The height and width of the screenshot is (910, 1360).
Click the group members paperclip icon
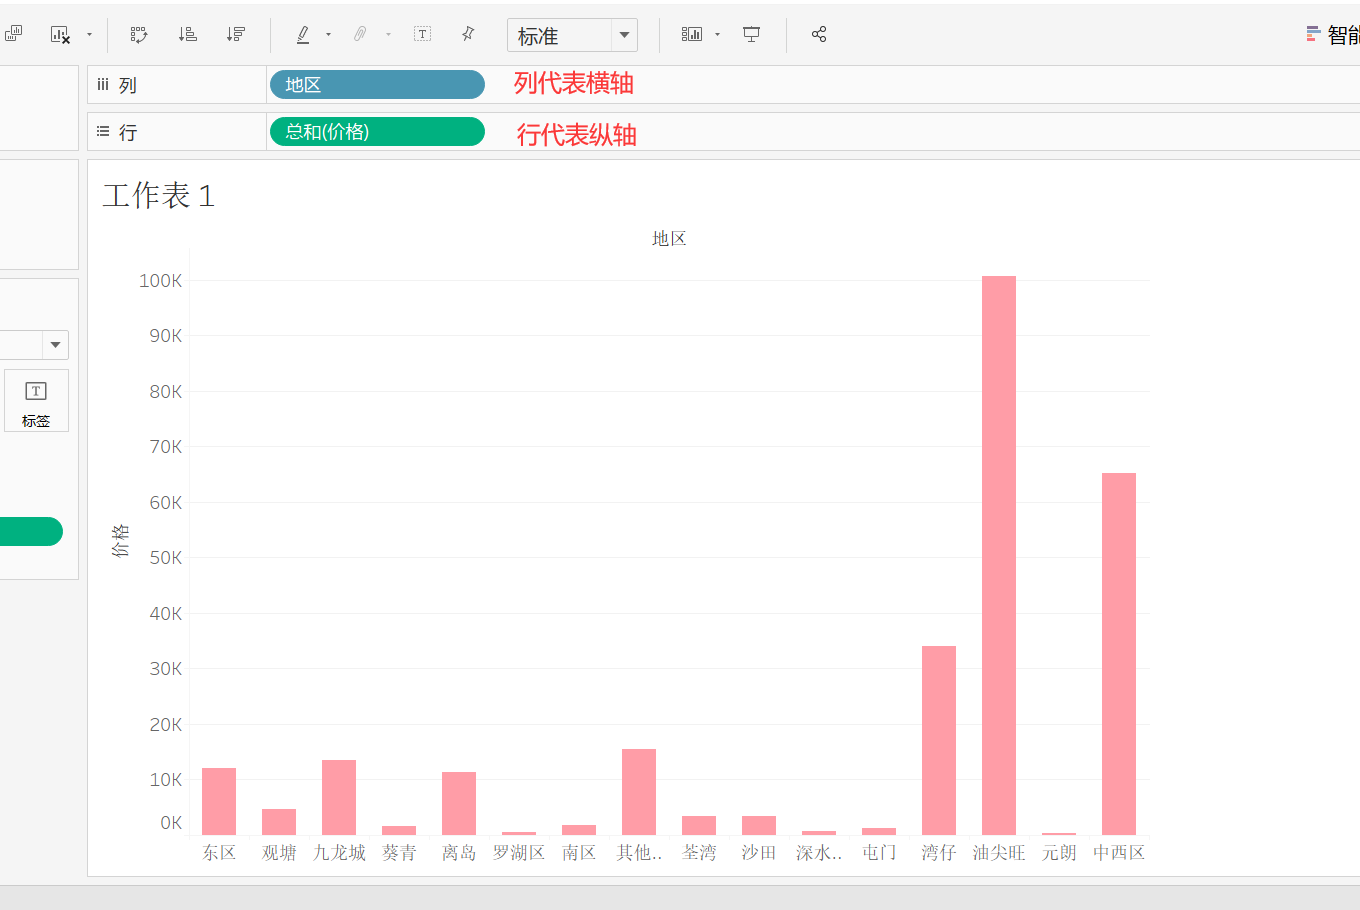pyautogui.click(x=360, y=34)
